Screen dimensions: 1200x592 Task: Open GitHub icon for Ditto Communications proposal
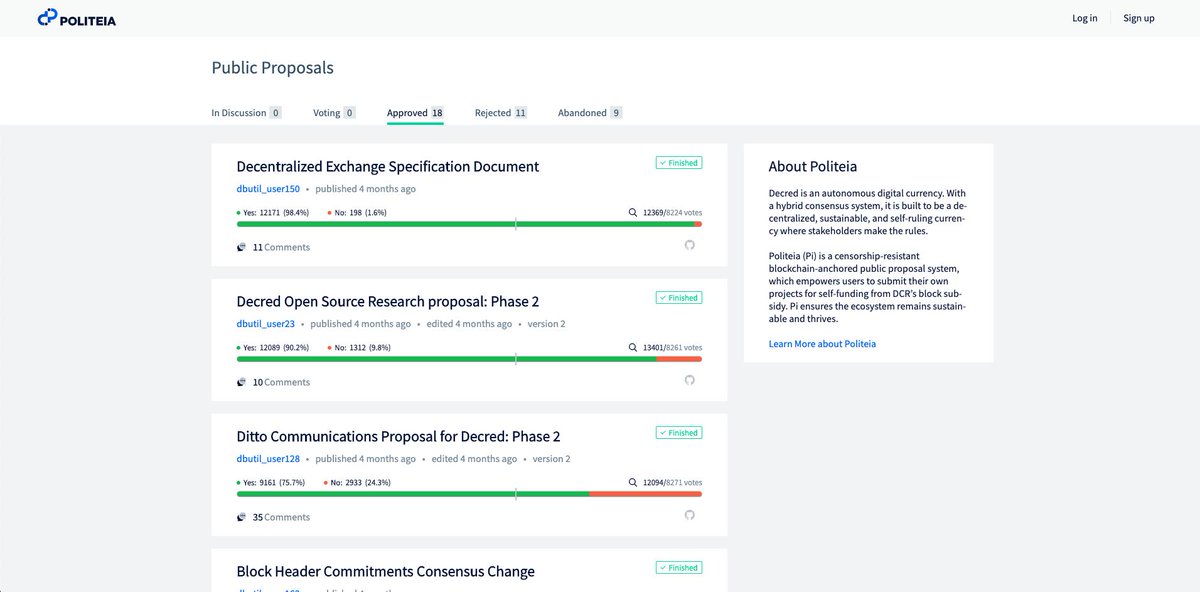click(689, 515)
